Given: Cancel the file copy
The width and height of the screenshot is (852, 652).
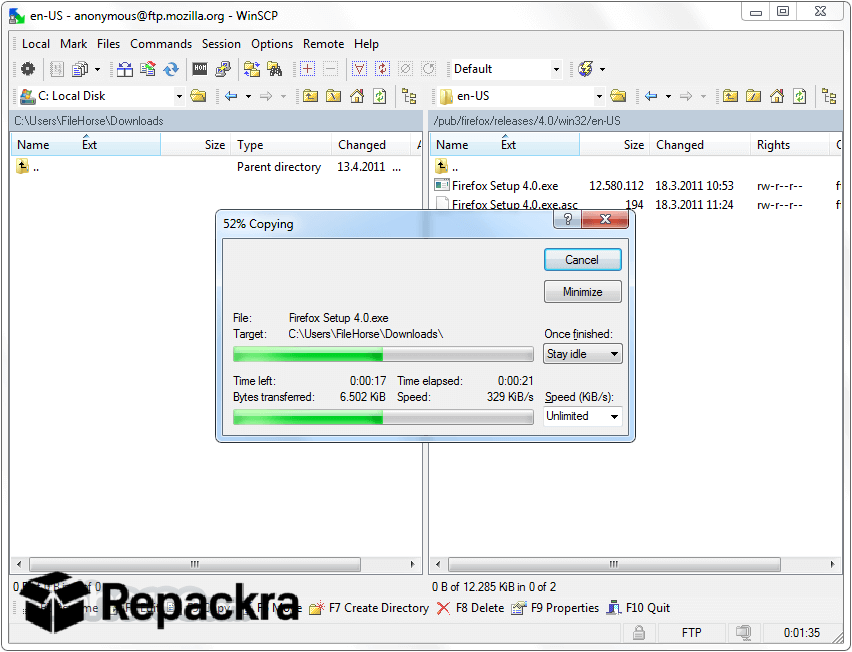Looking at the screenshot, I should pos(582,260).
